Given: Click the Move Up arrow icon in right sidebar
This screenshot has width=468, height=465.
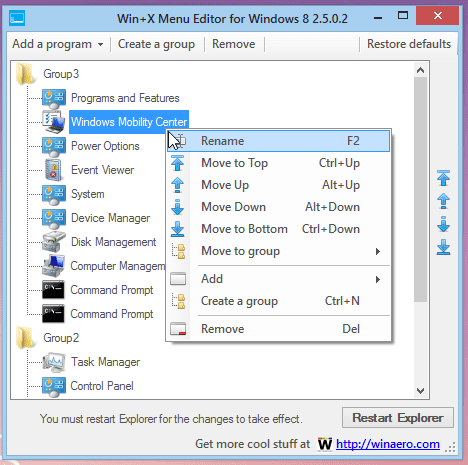Looking at the screenshot, I should [x=443, y=201].
